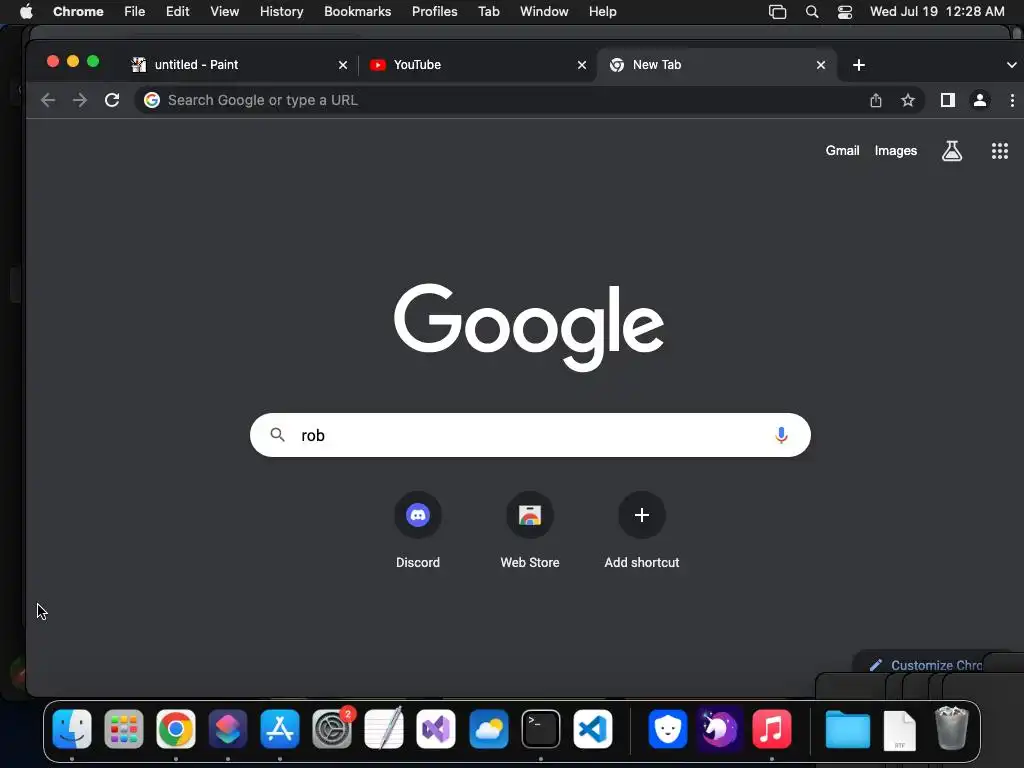Open the side panel icon

pyautogui.click(x=948, y=100)
